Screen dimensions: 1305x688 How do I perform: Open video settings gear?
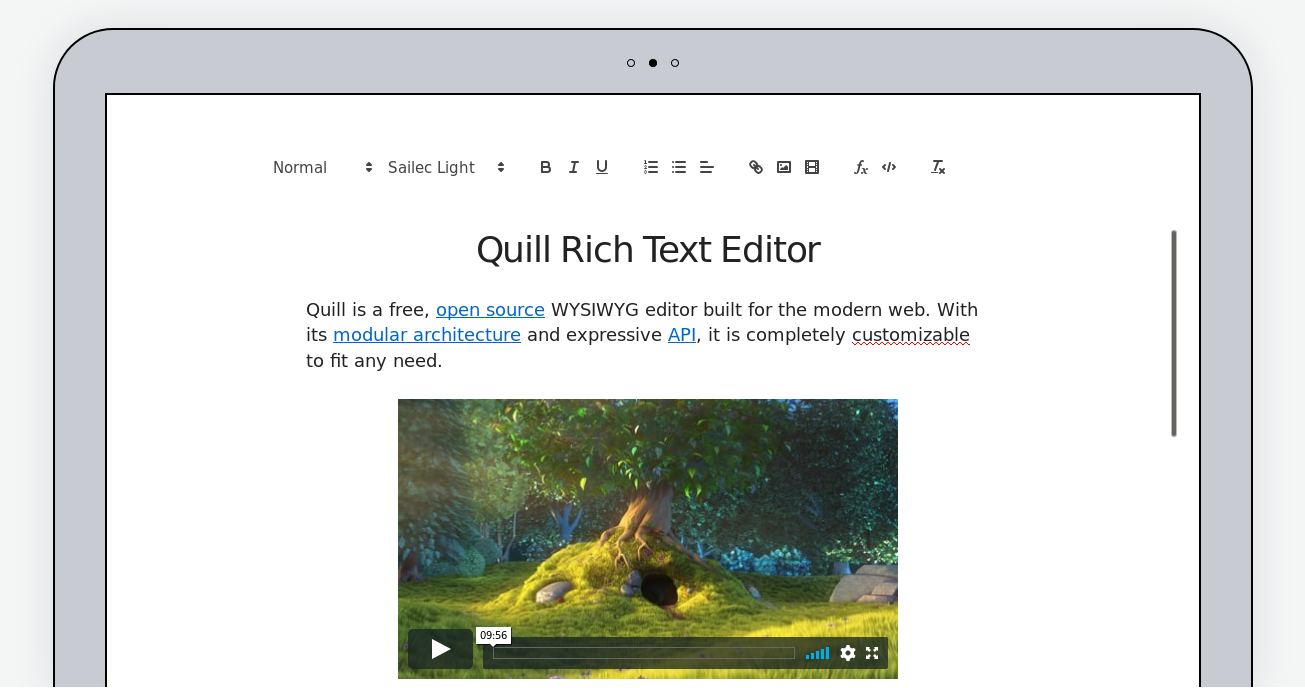[848, 653]
